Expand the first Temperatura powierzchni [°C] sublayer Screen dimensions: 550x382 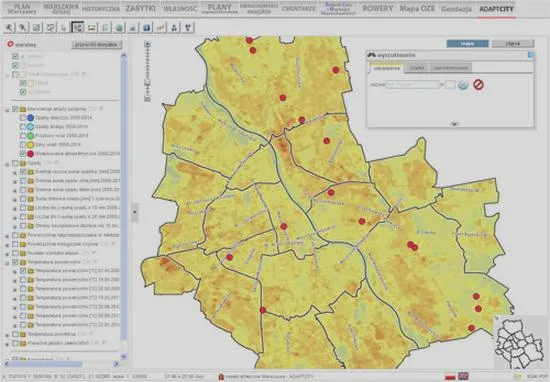pos(15,272)
